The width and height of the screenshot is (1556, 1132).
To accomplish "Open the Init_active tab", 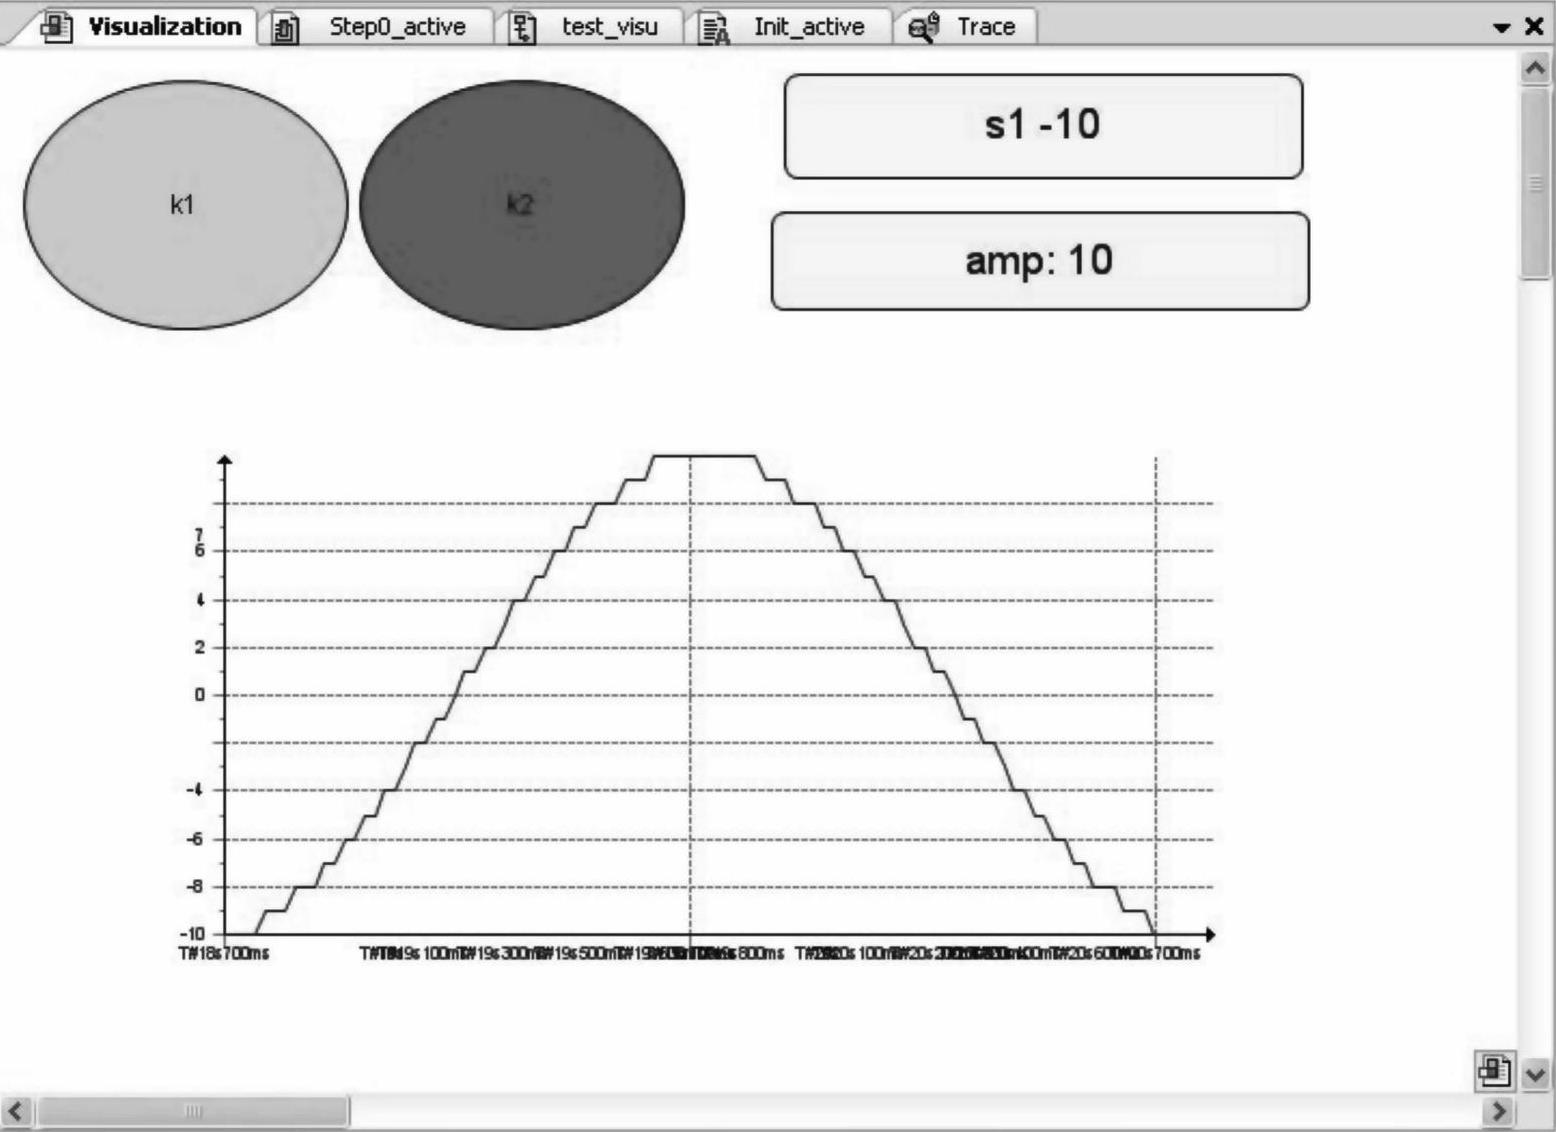I will pyautogui.click(x=788, y=27).
